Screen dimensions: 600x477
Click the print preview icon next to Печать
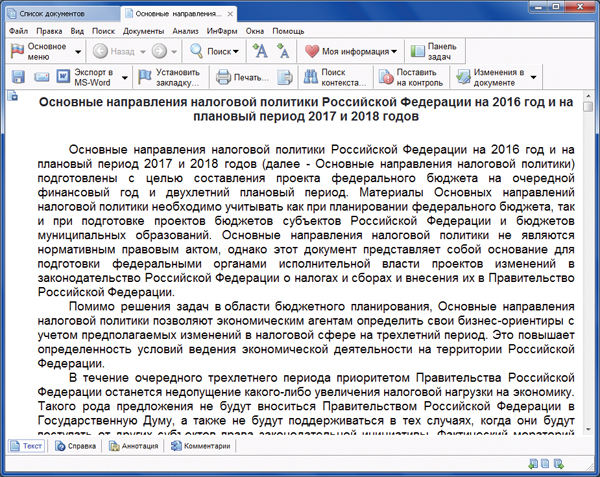click(x=285, y=77)
